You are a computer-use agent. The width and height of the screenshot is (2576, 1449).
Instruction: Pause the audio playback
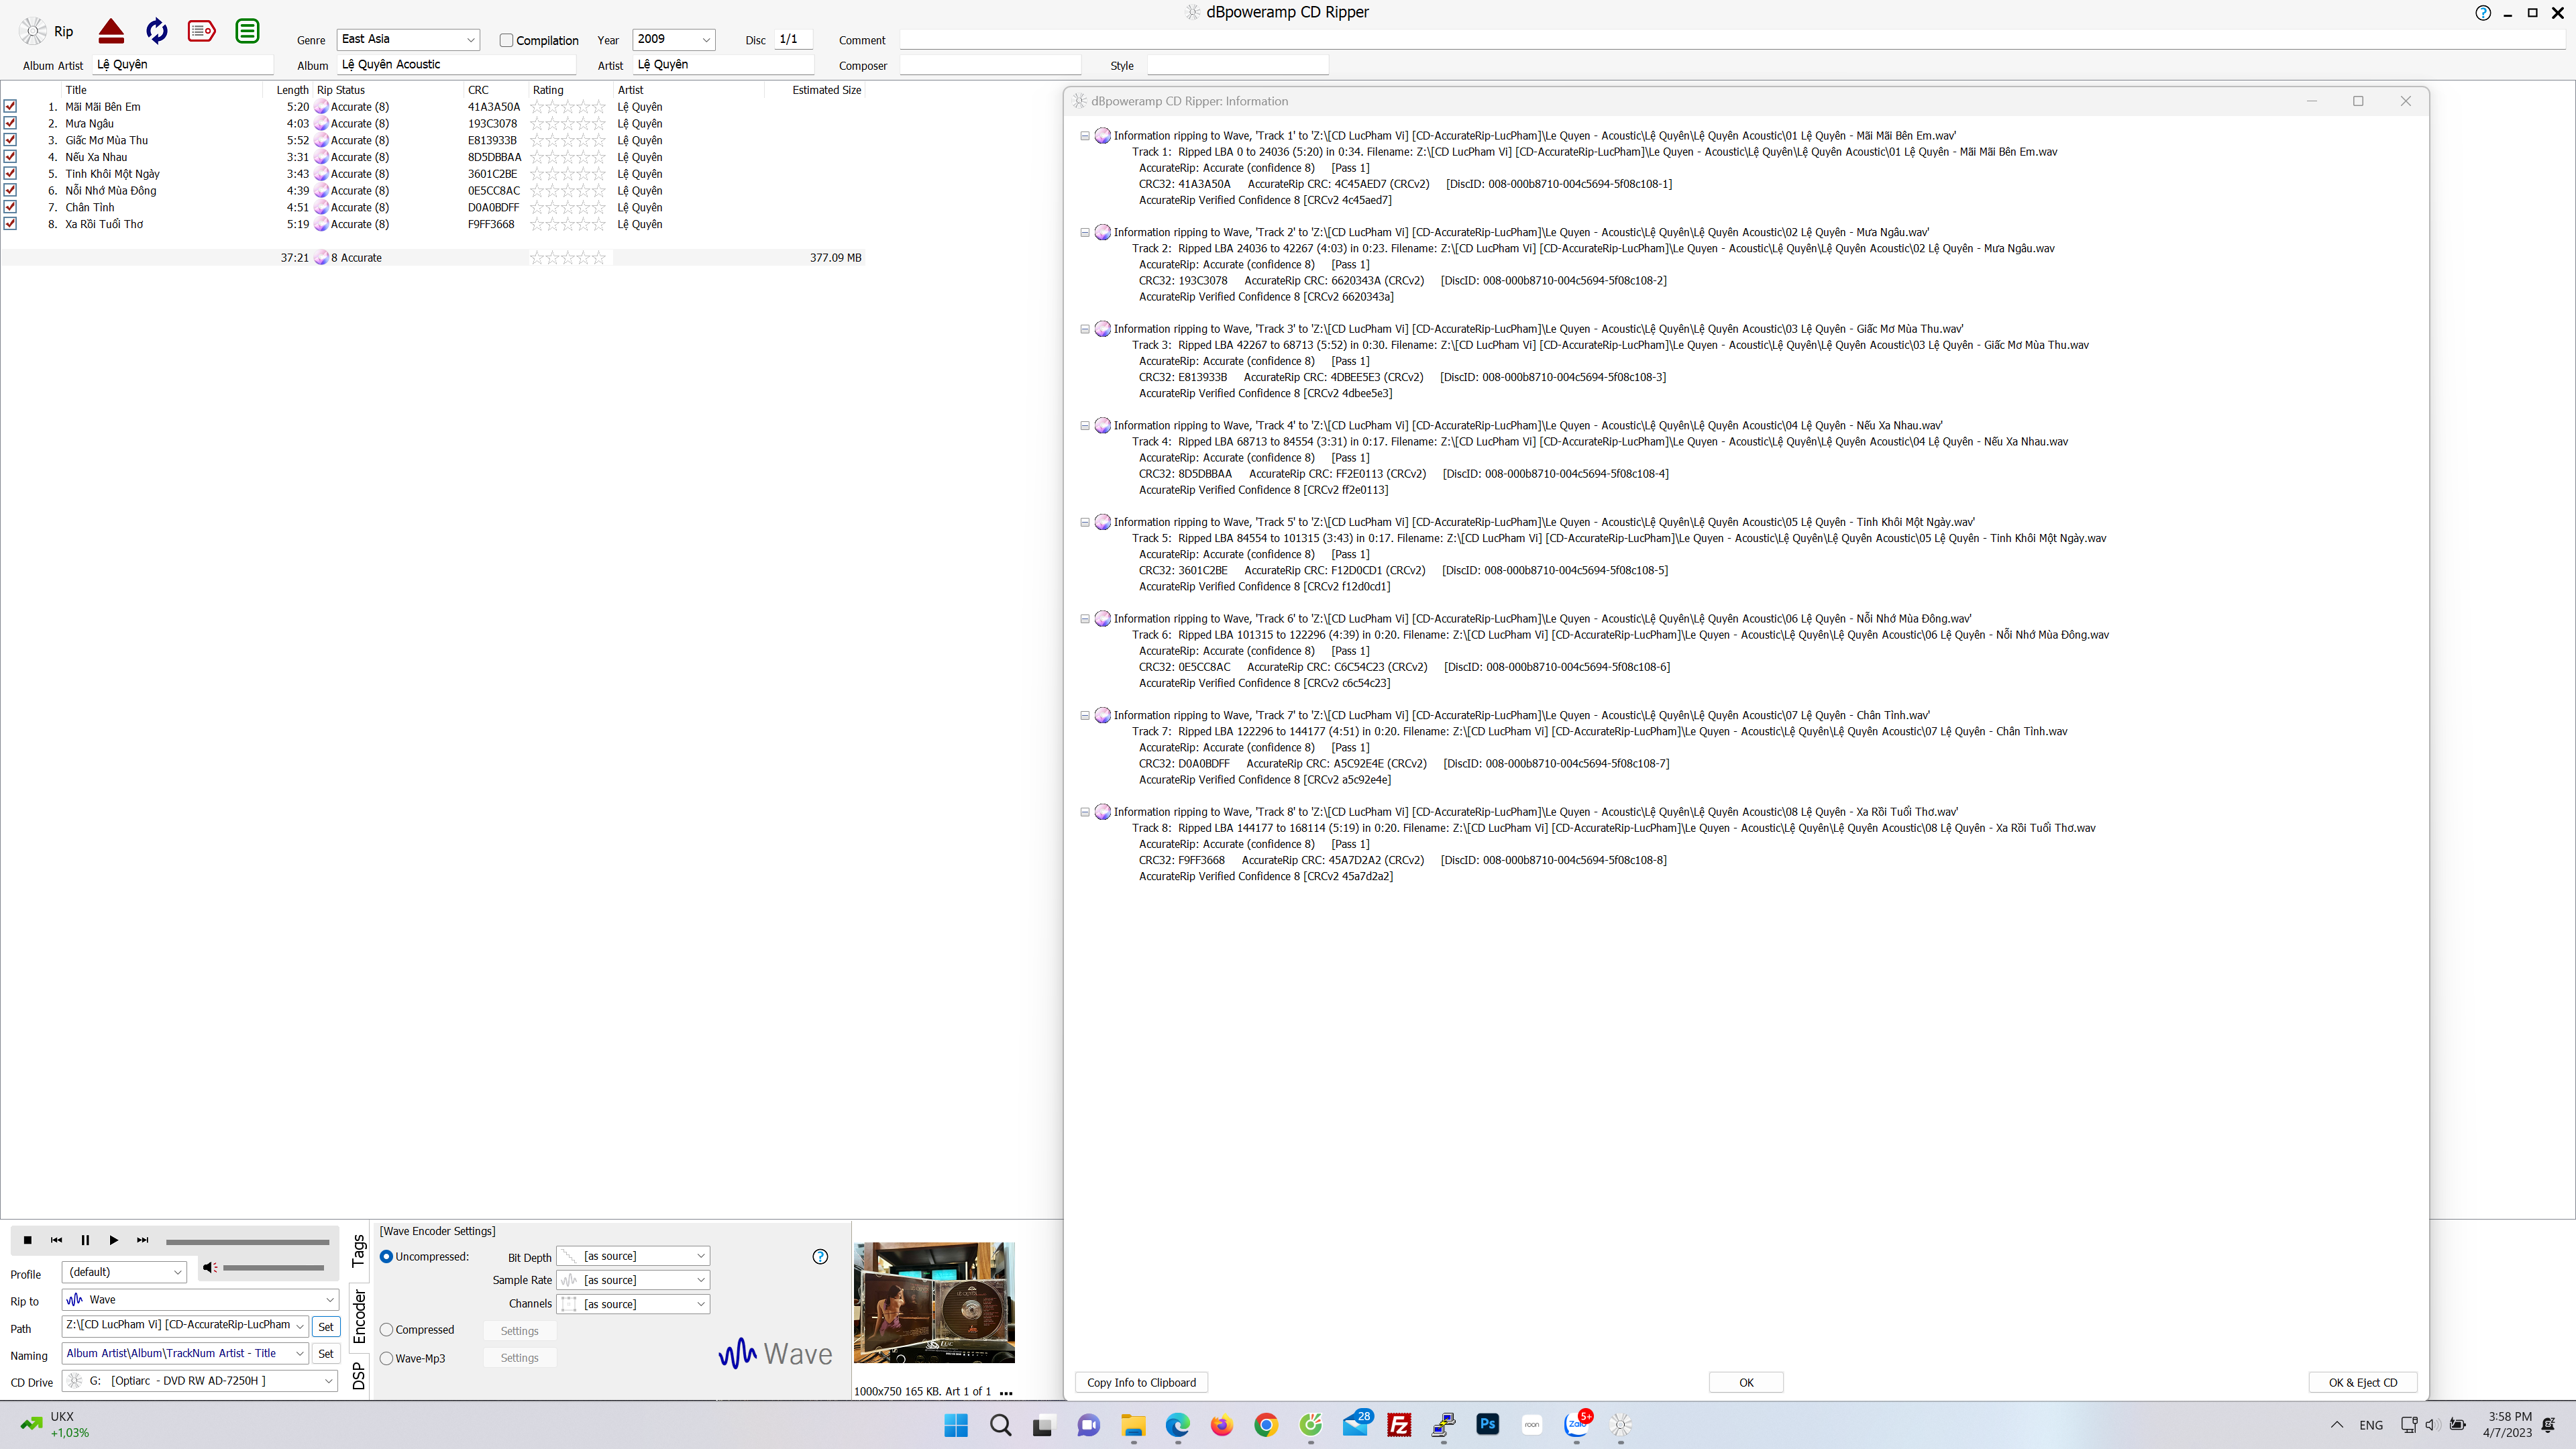click(85, 1240)
